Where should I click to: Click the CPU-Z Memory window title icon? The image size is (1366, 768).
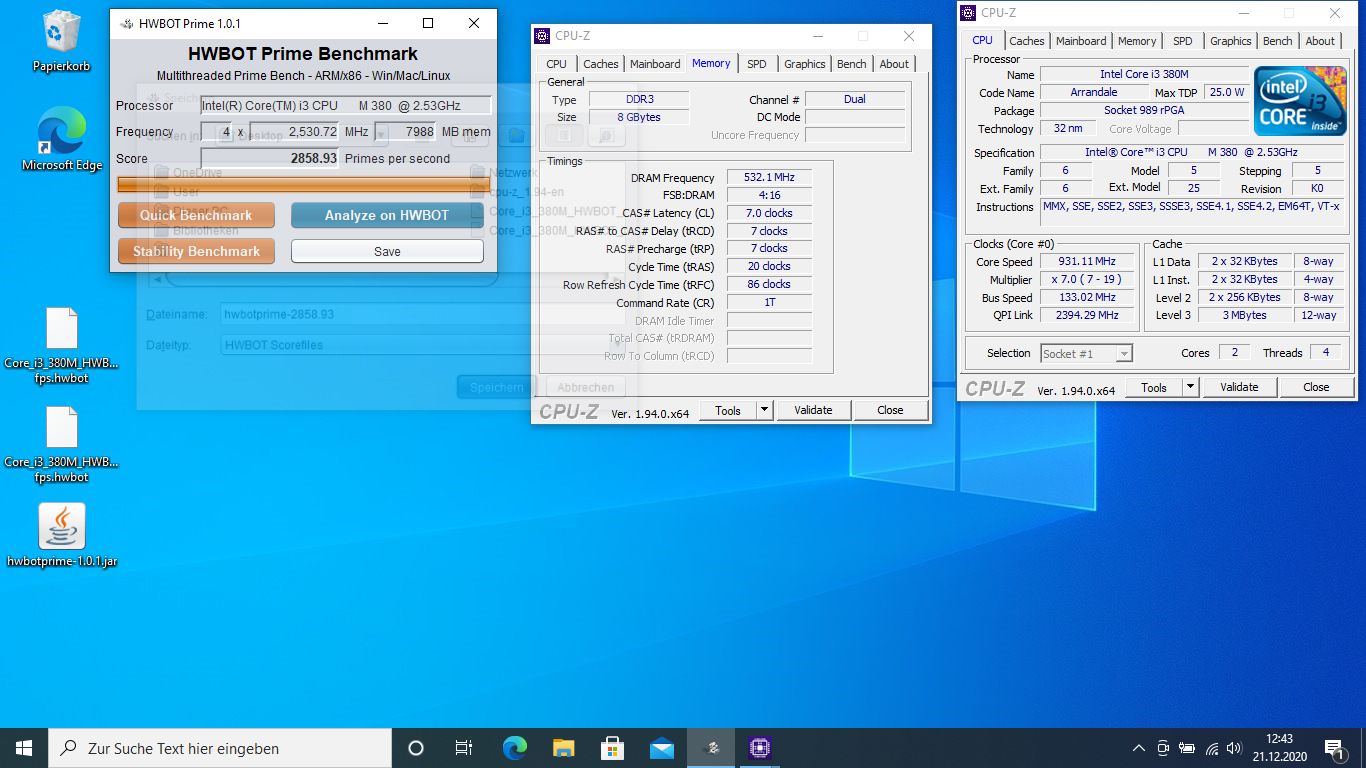543,36
